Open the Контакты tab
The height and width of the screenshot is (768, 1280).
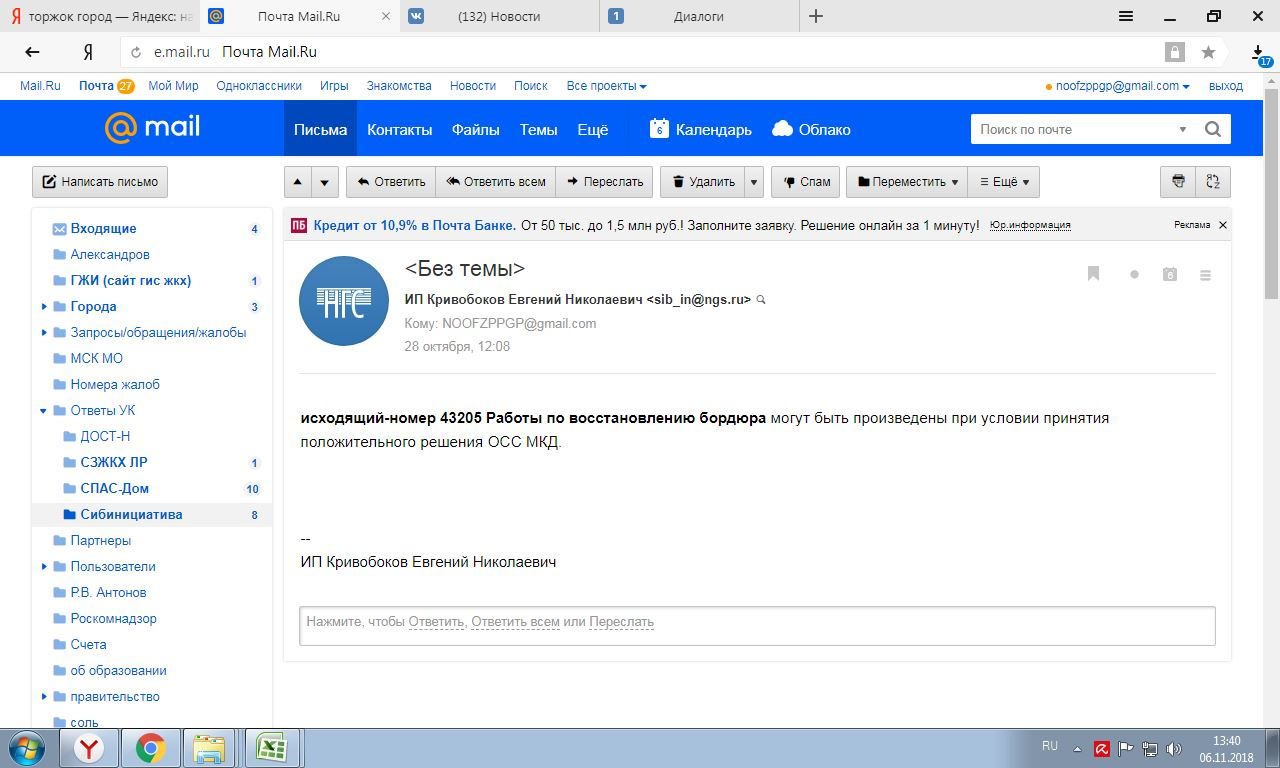tap(399, 129)
